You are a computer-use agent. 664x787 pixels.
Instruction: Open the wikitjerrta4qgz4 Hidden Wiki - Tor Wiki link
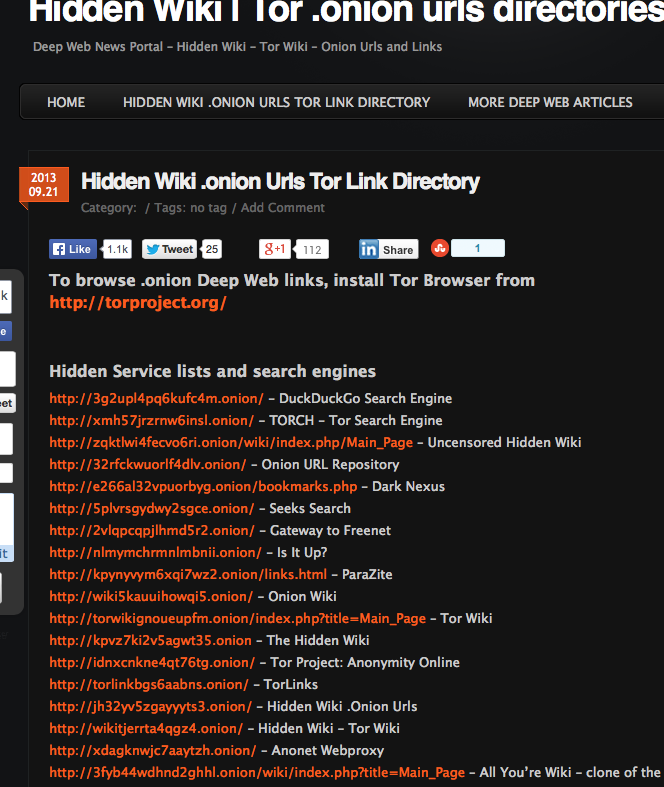coord(146,729)
